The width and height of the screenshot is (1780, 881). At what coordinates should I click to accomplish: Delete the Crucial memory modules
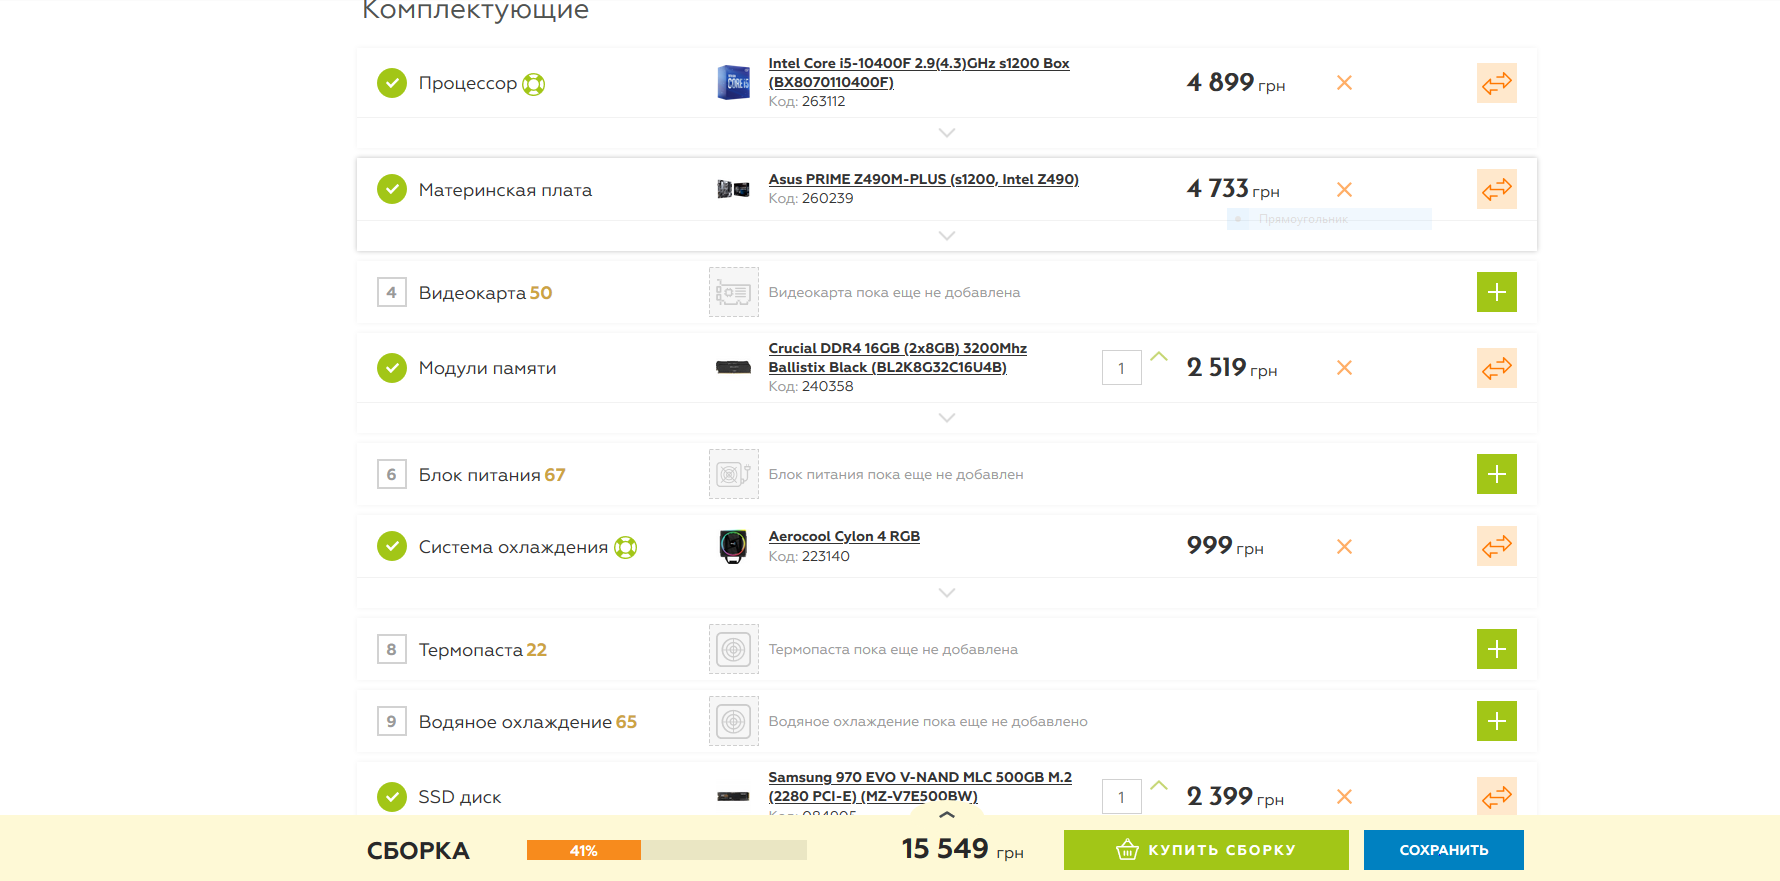click(1344, 368)
